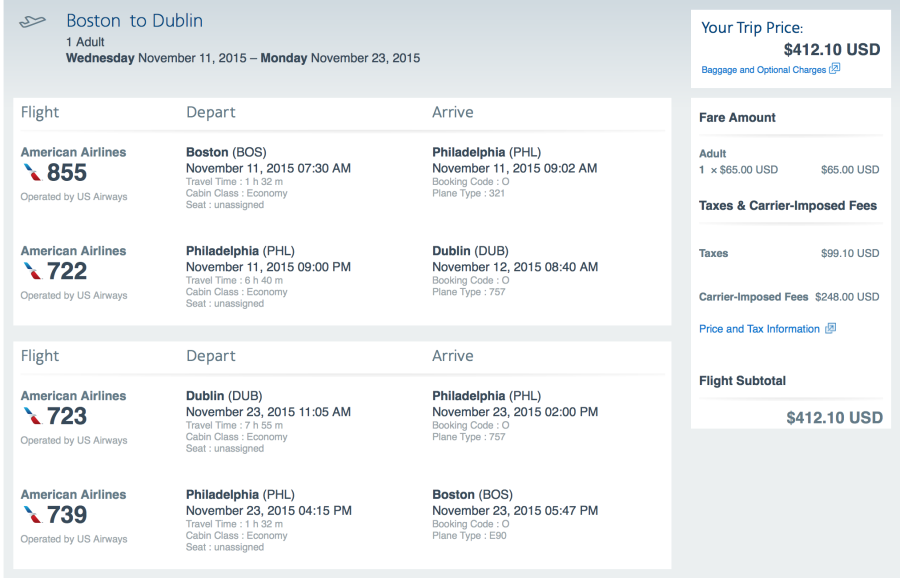This screenshot has width=900, height=578.
Task: Click the Fare Amount section heading
Action: tap(737, 118)
